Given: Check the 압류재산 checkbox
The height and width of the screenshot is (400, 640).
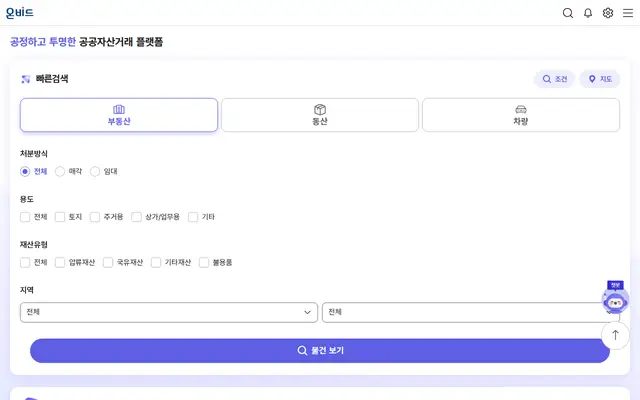Looking at the screenshot, I should point(60,262).
